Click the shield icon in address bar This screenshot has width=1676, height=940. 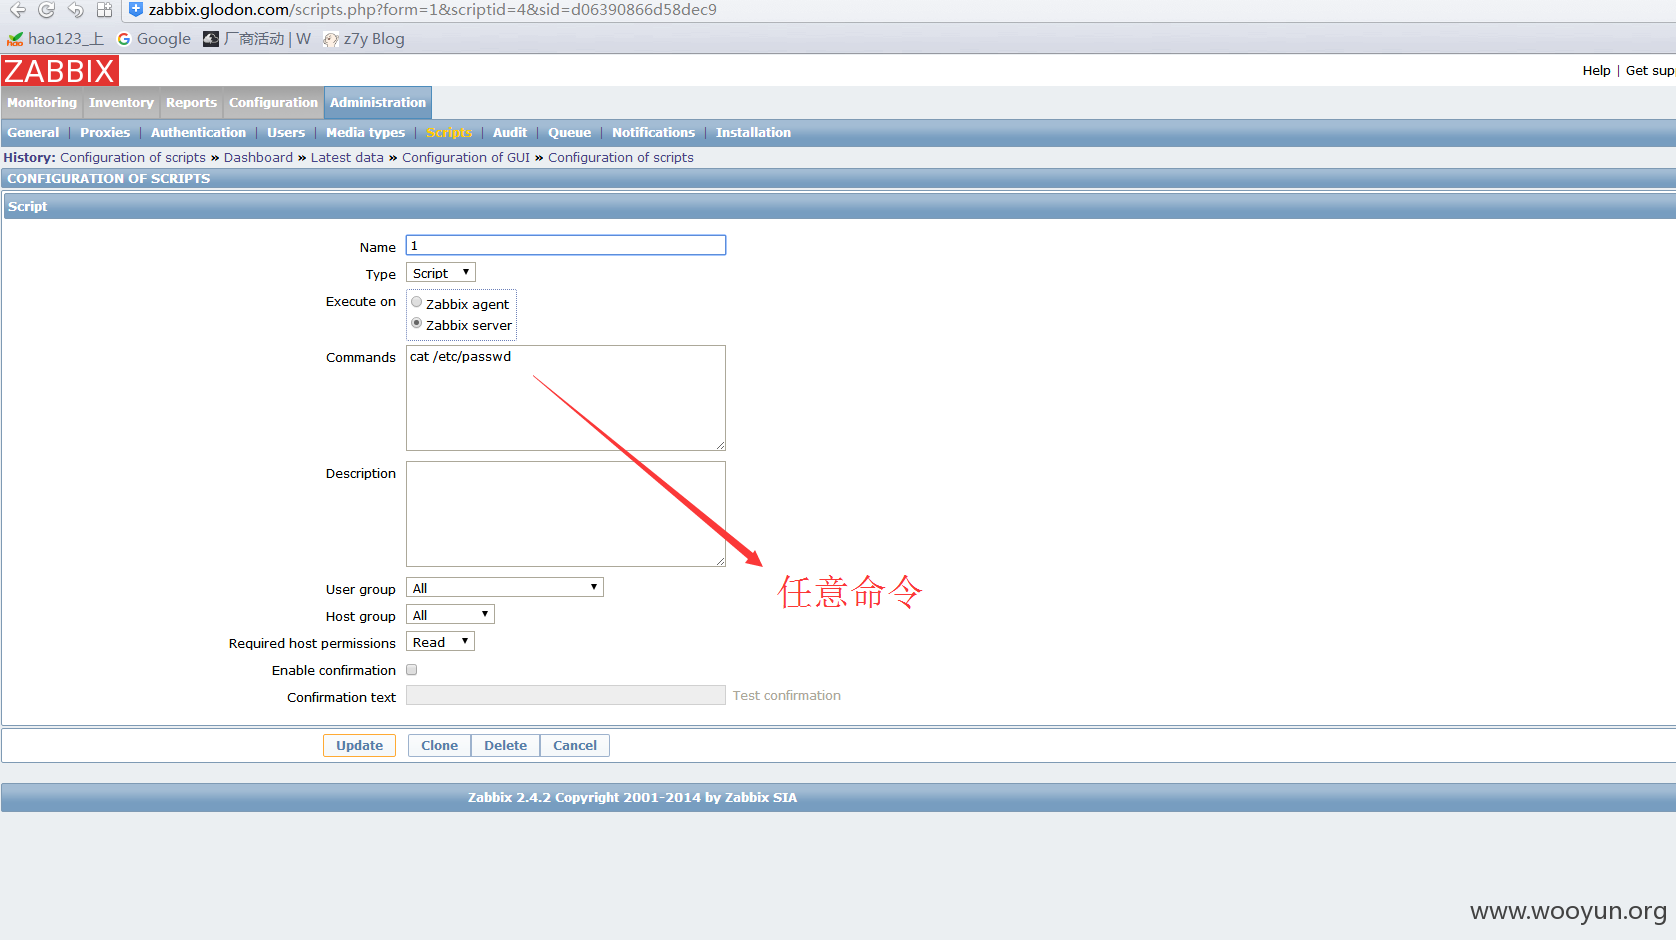pyautogui.click(x=136, y=10)
